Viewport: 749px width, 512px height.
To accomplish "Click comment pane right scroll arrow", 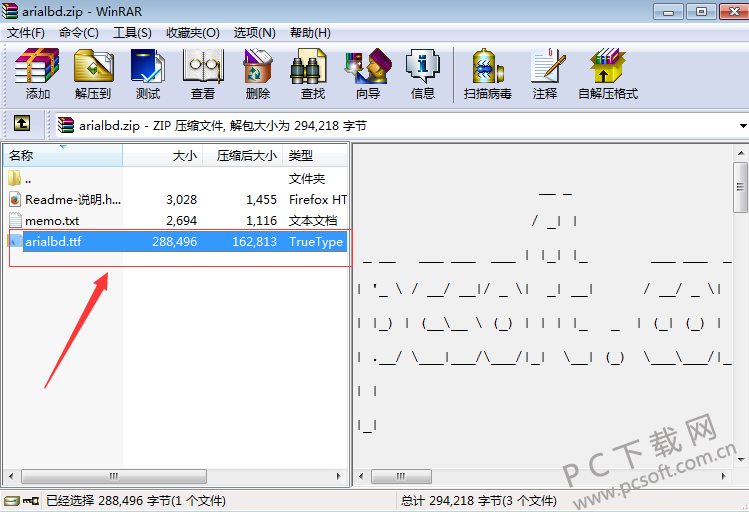I will point(724,476).
